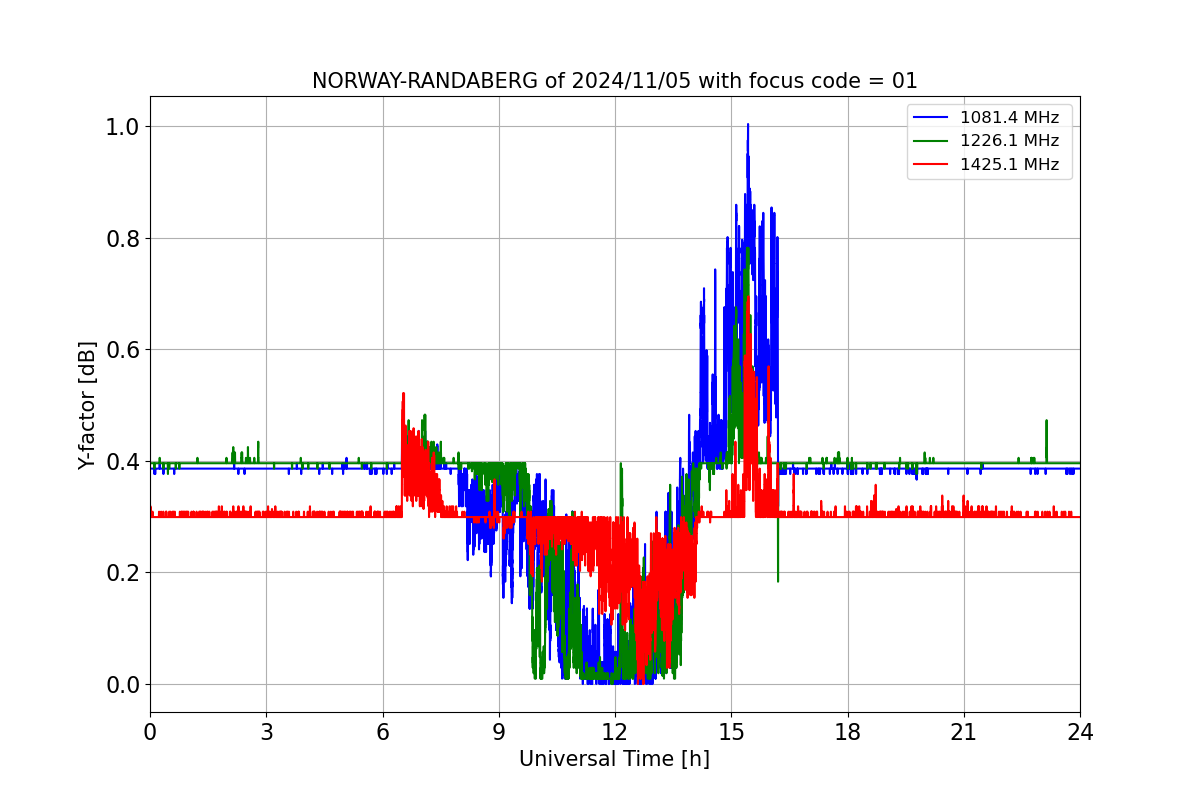Click the legend entry 1081.4 MHz

pyautogui.click(x=1009, y=118)
